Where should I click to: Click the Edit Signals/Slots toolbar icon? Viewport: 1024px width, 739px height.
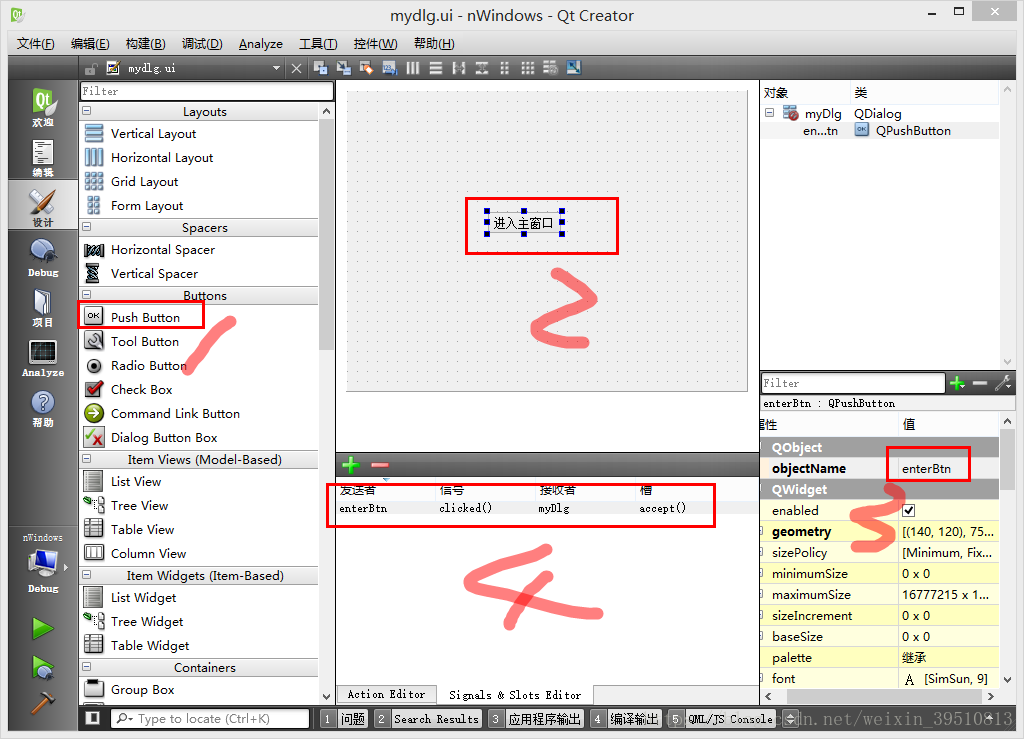point(344,68)
